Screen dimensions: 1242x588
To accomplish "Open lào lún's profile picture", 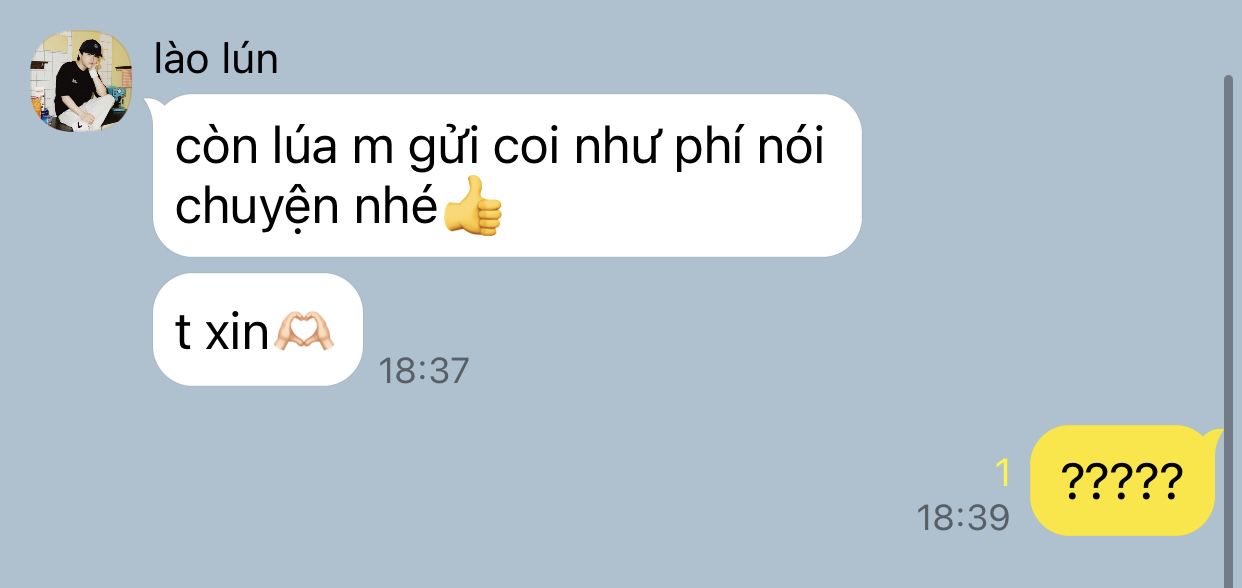I will pos(82,80).
